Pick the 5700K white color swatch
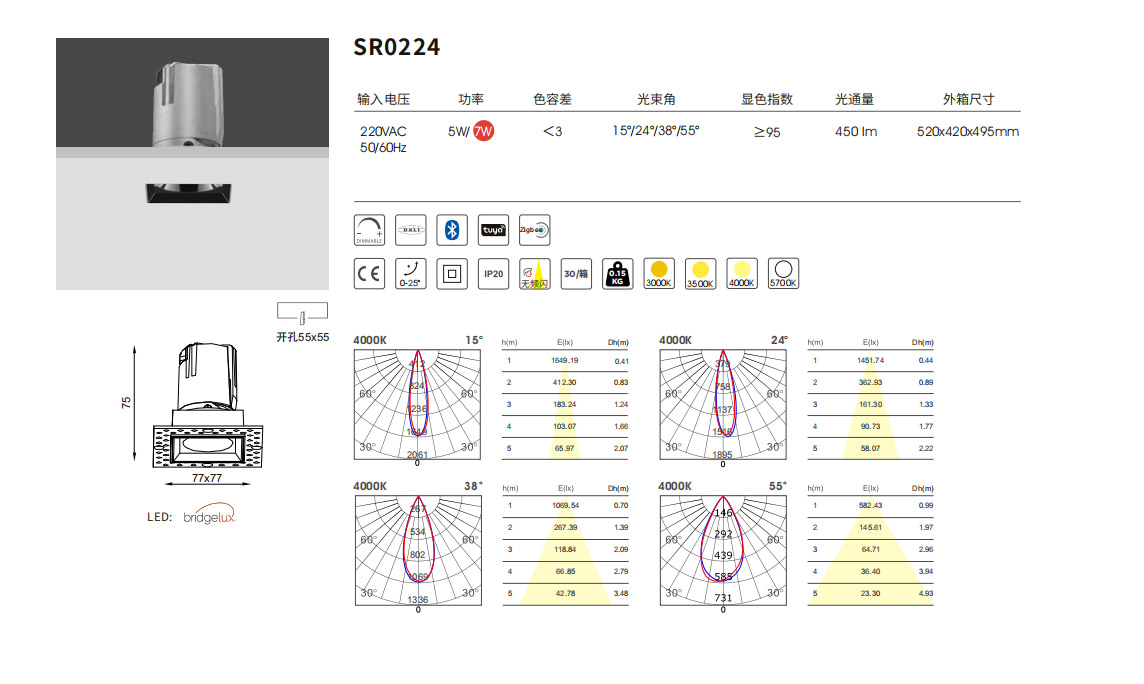 783,273
